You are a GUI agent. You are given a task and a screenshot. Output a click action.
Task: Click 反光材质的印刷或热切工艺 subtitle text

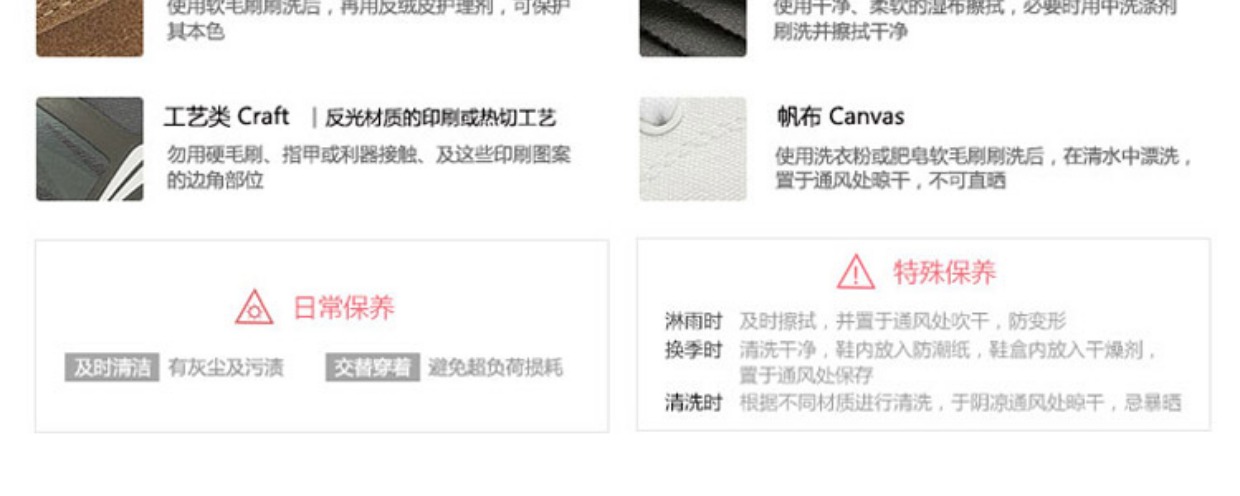click(x=440, y=118)
